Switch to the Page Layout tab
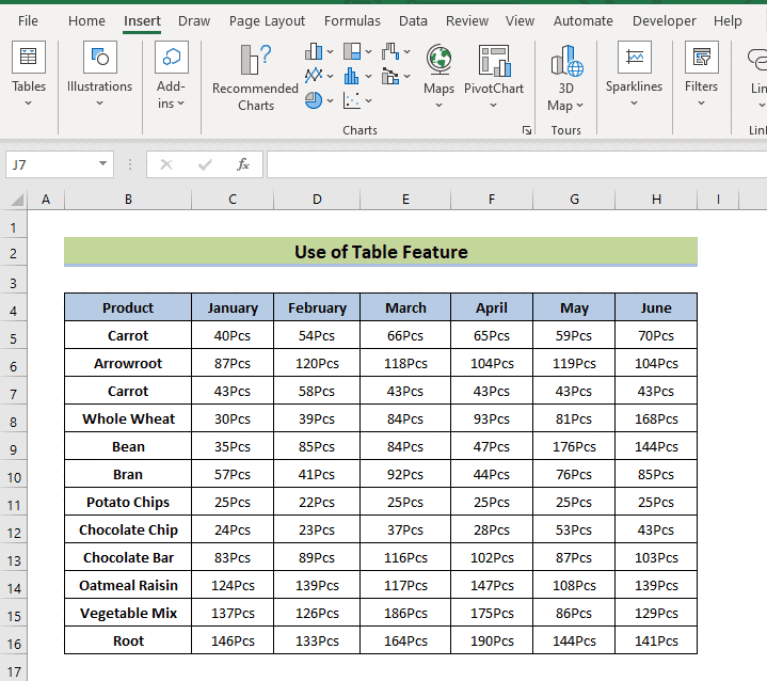 (267, 21)
